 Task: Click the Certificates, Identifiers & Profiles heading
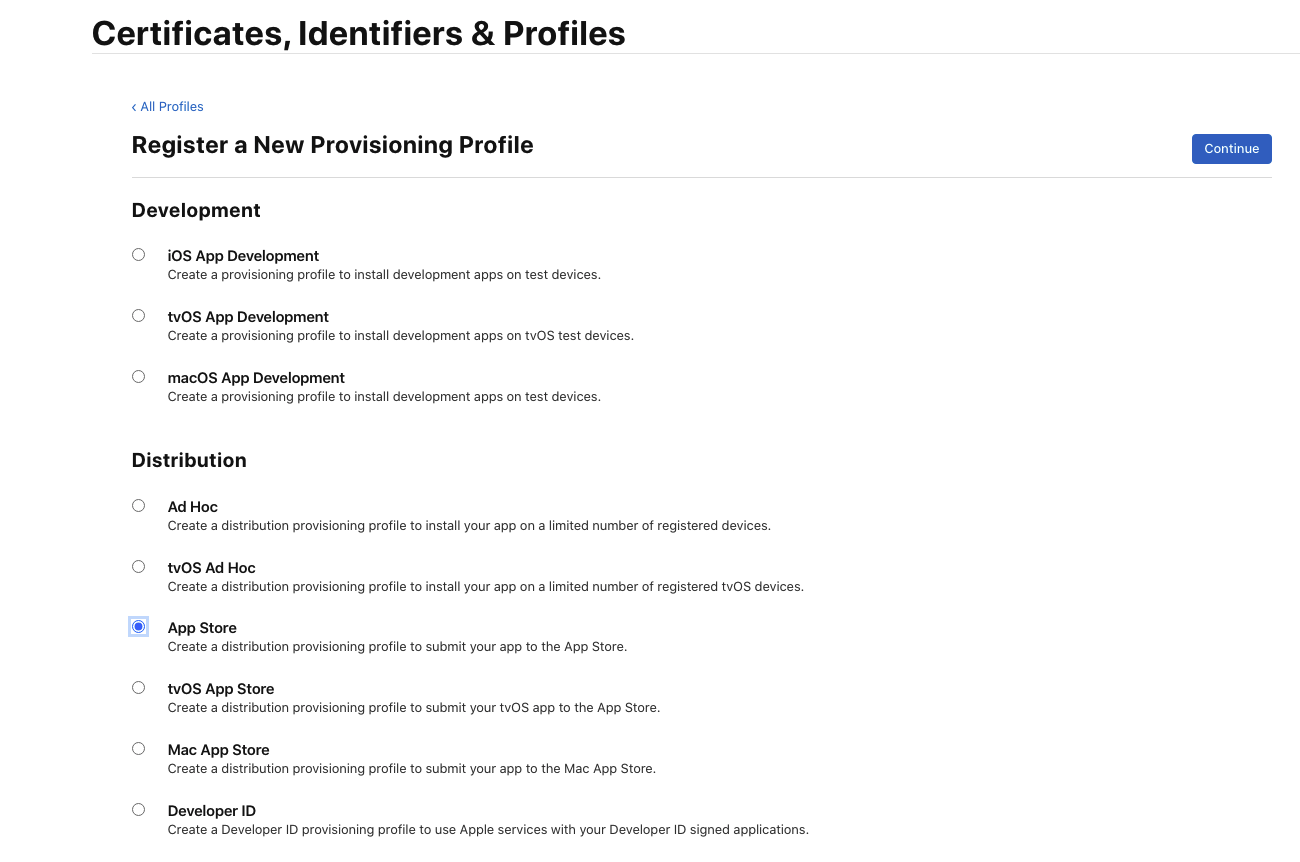(x=358, y=33)
